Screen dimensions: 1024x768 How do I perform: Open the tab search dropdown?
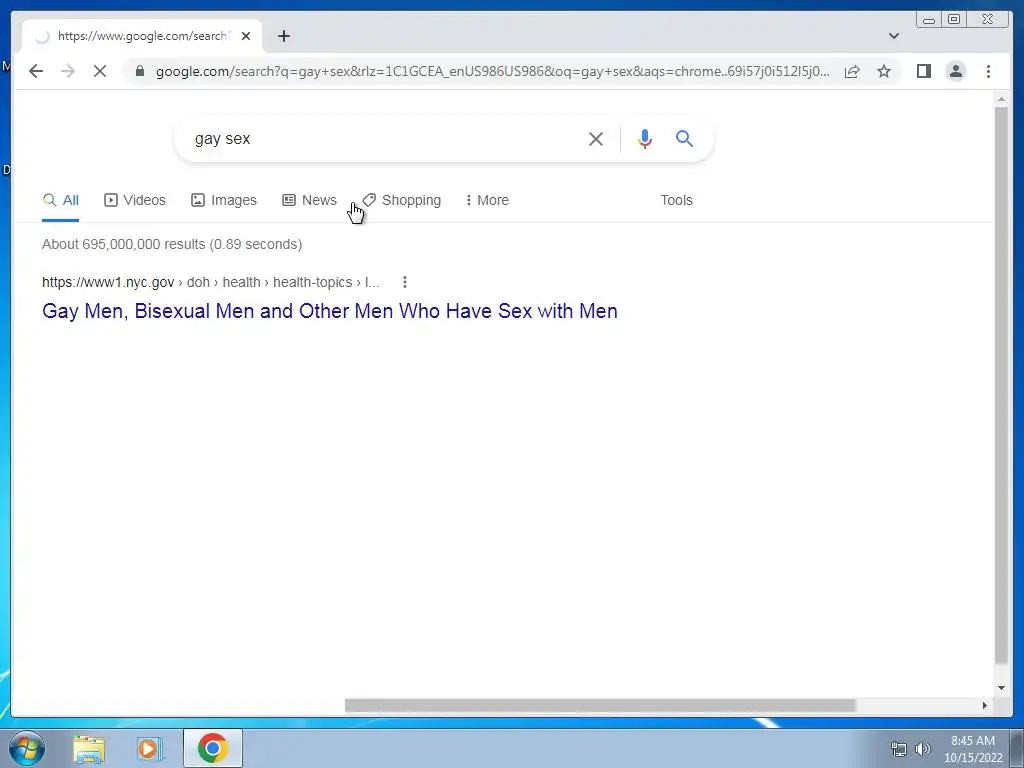(x=894, y=36)
